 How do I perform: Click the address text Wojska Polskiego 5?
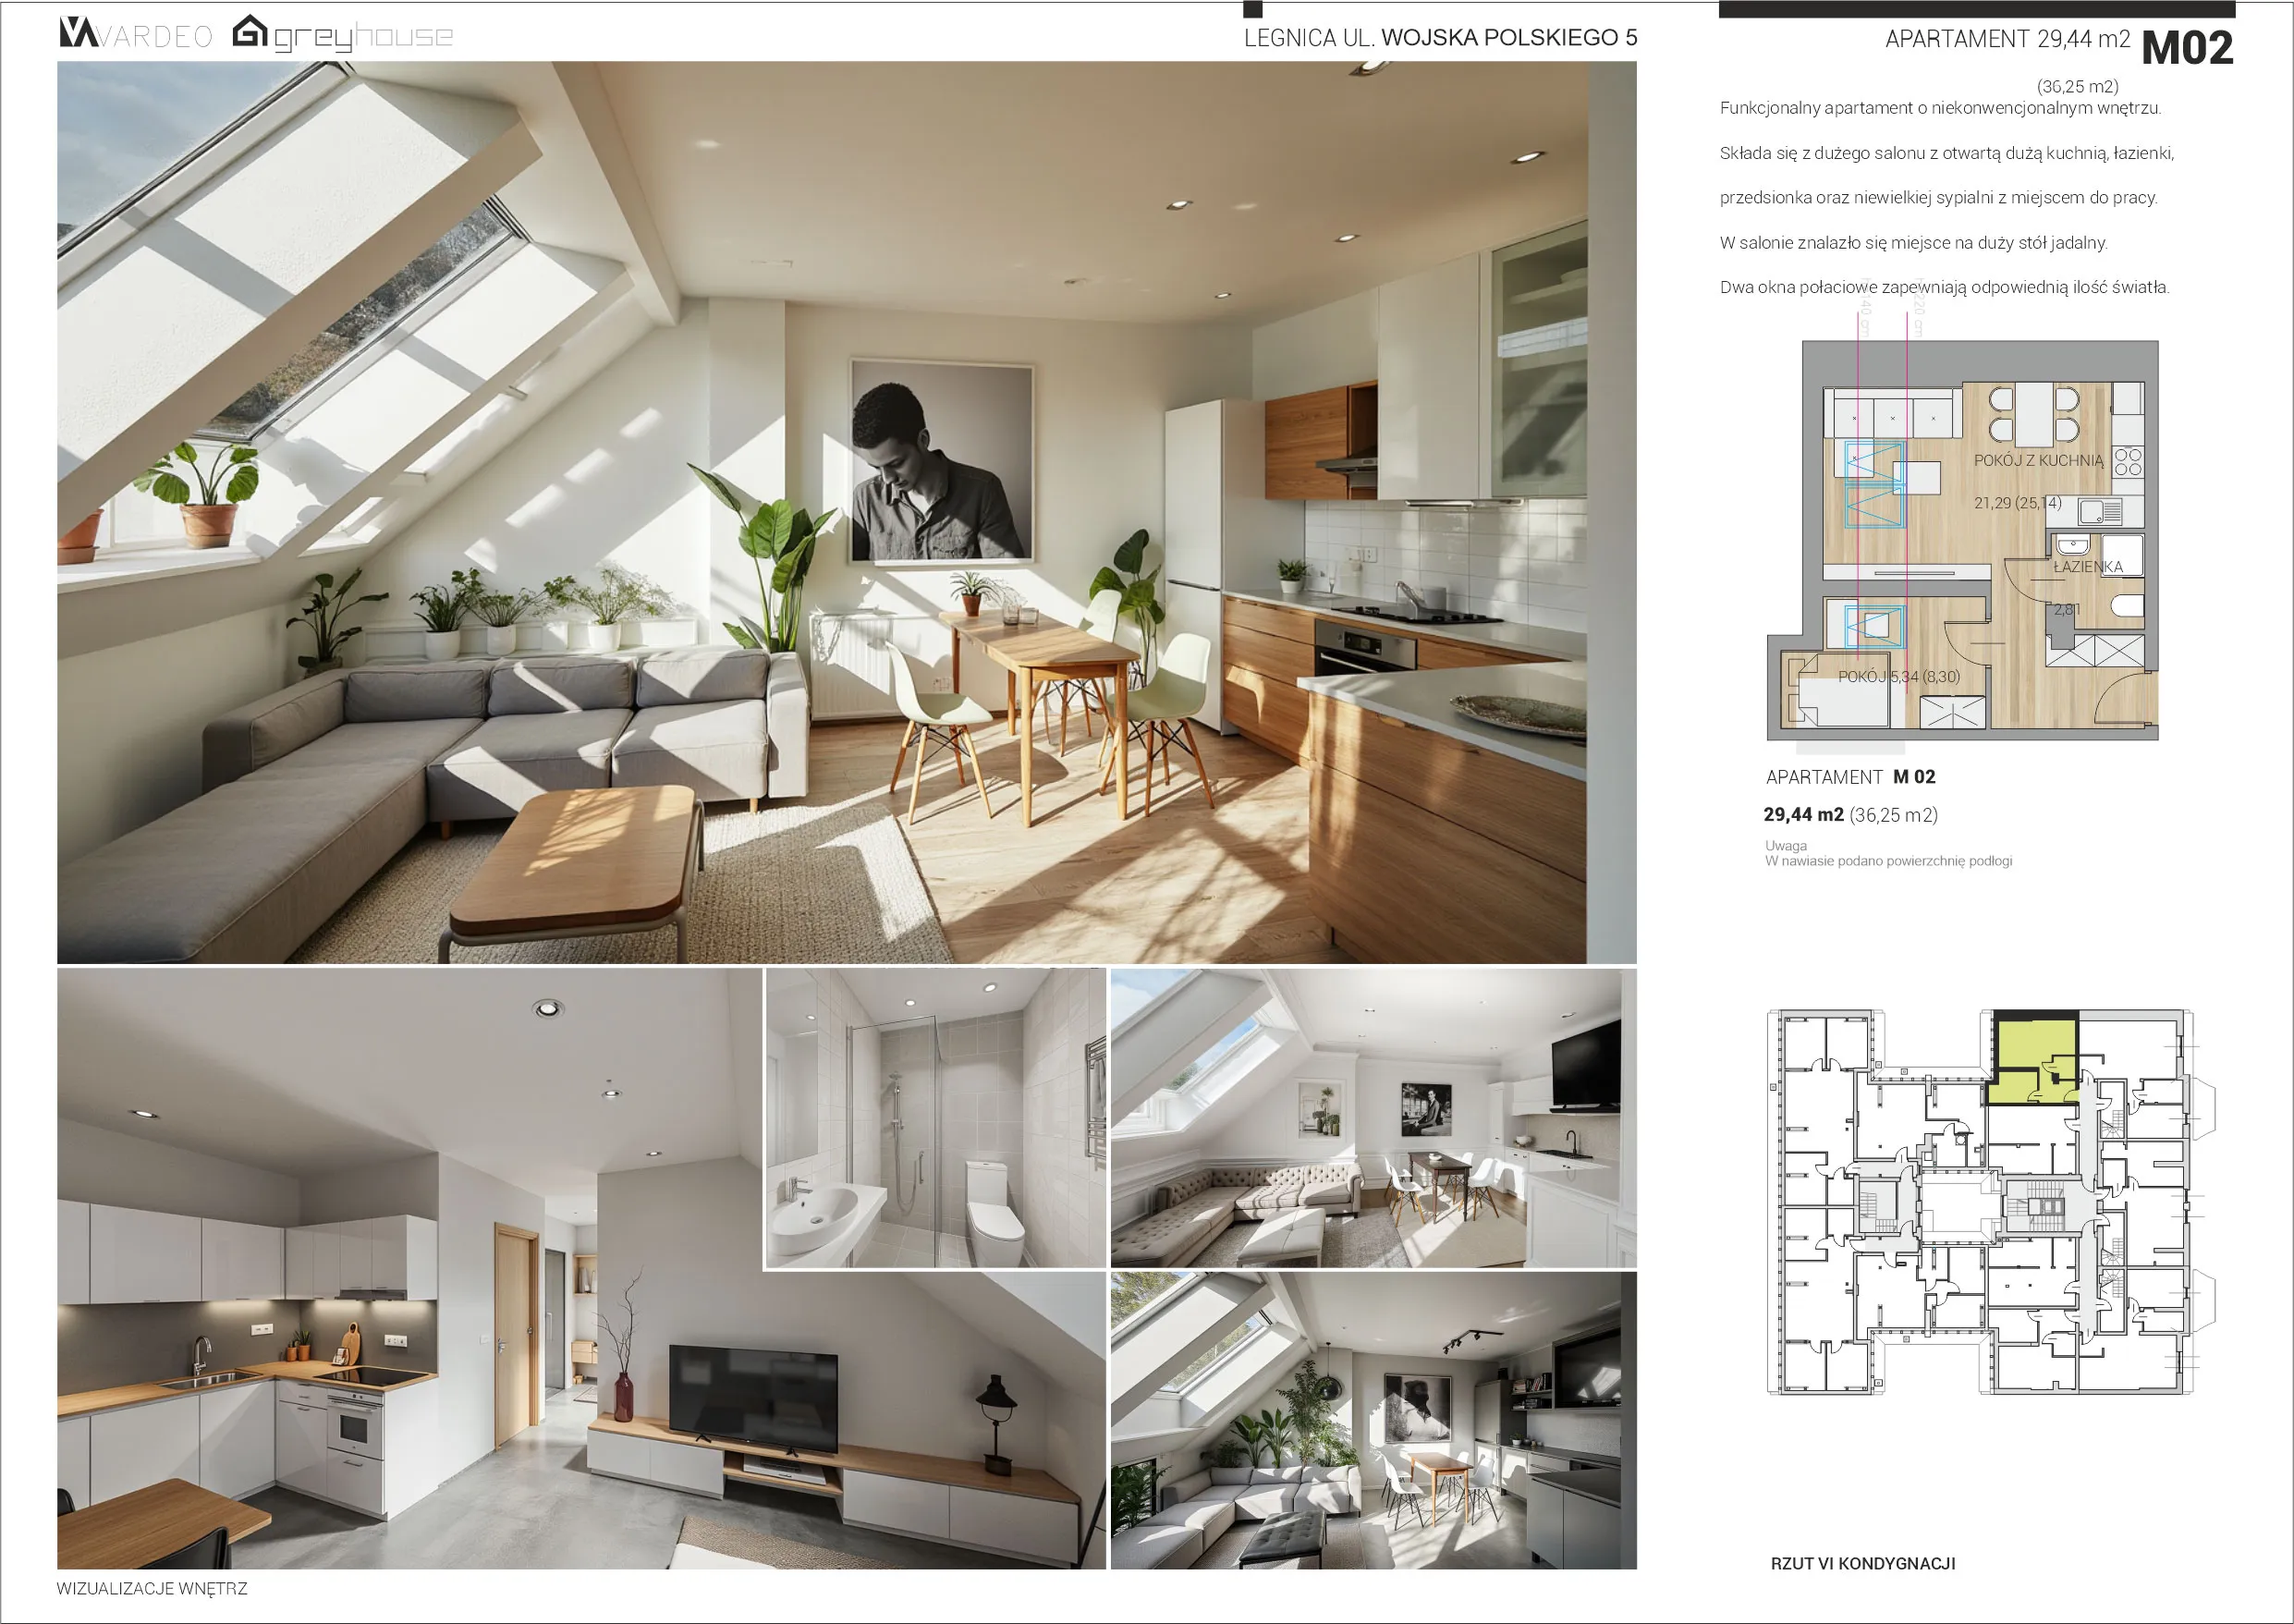tap(1508, 38)
